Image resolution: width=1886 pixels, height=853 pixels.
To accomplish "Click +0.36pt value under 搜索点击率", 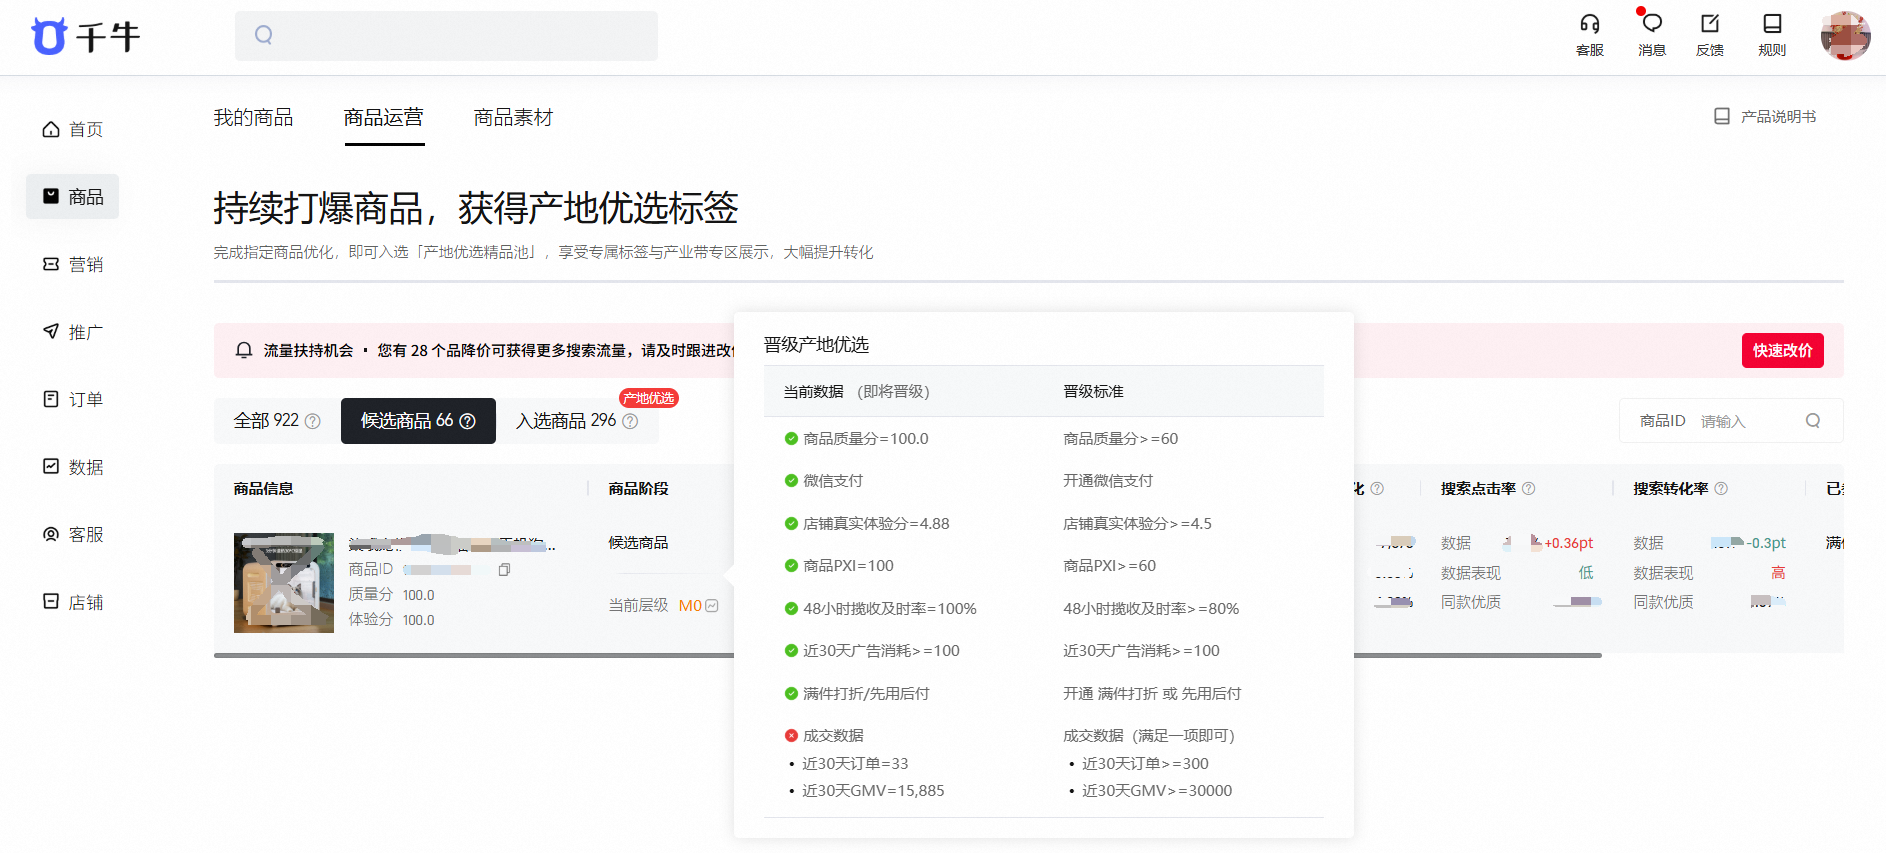I will coord(1568,543).
